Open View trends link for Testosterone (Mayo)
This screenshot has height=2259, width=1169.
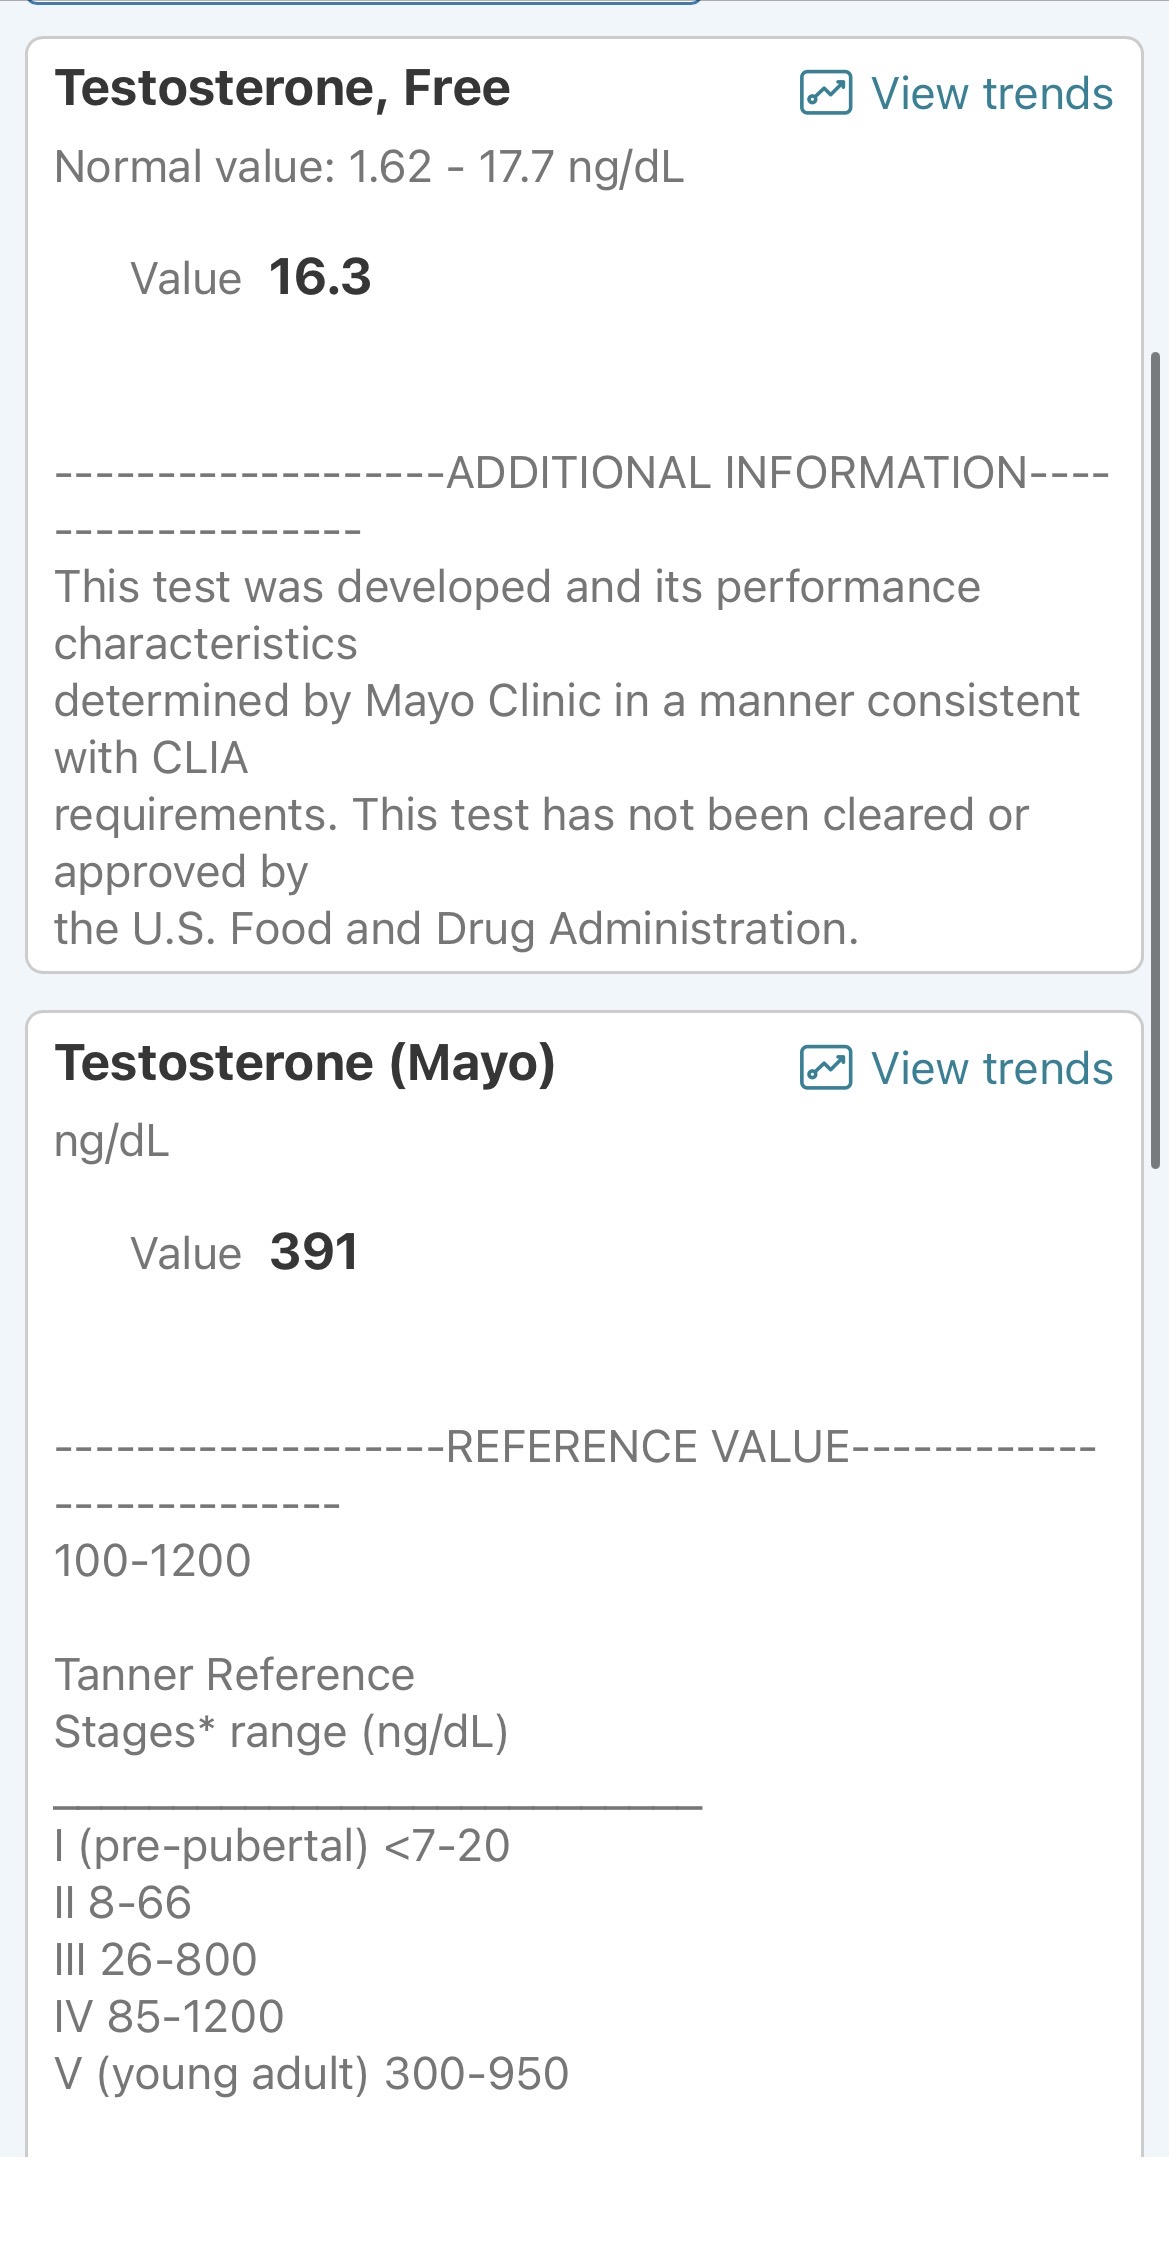[x=991, y=1069]
